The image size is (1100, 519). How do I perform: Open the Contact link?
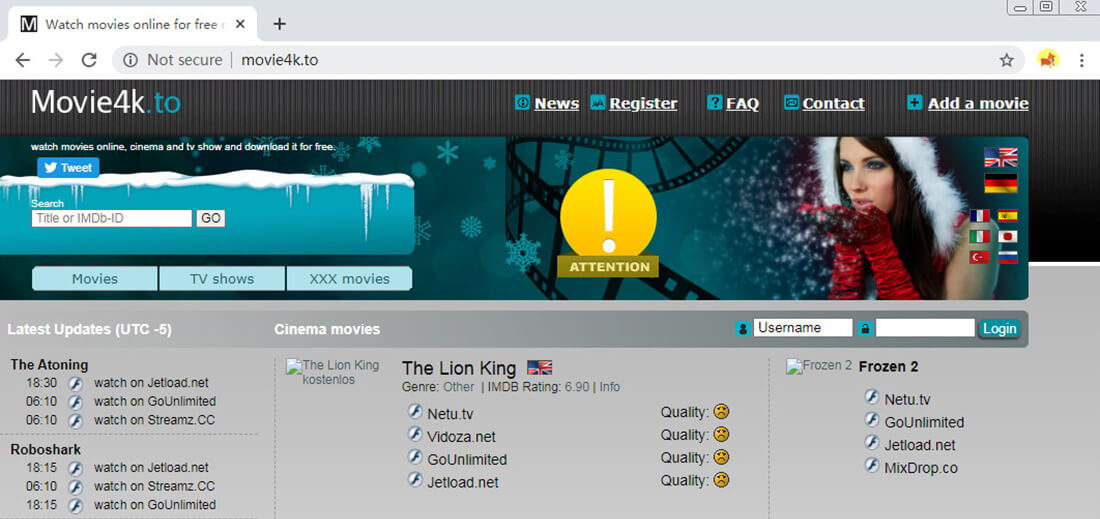tap(833, 104)
